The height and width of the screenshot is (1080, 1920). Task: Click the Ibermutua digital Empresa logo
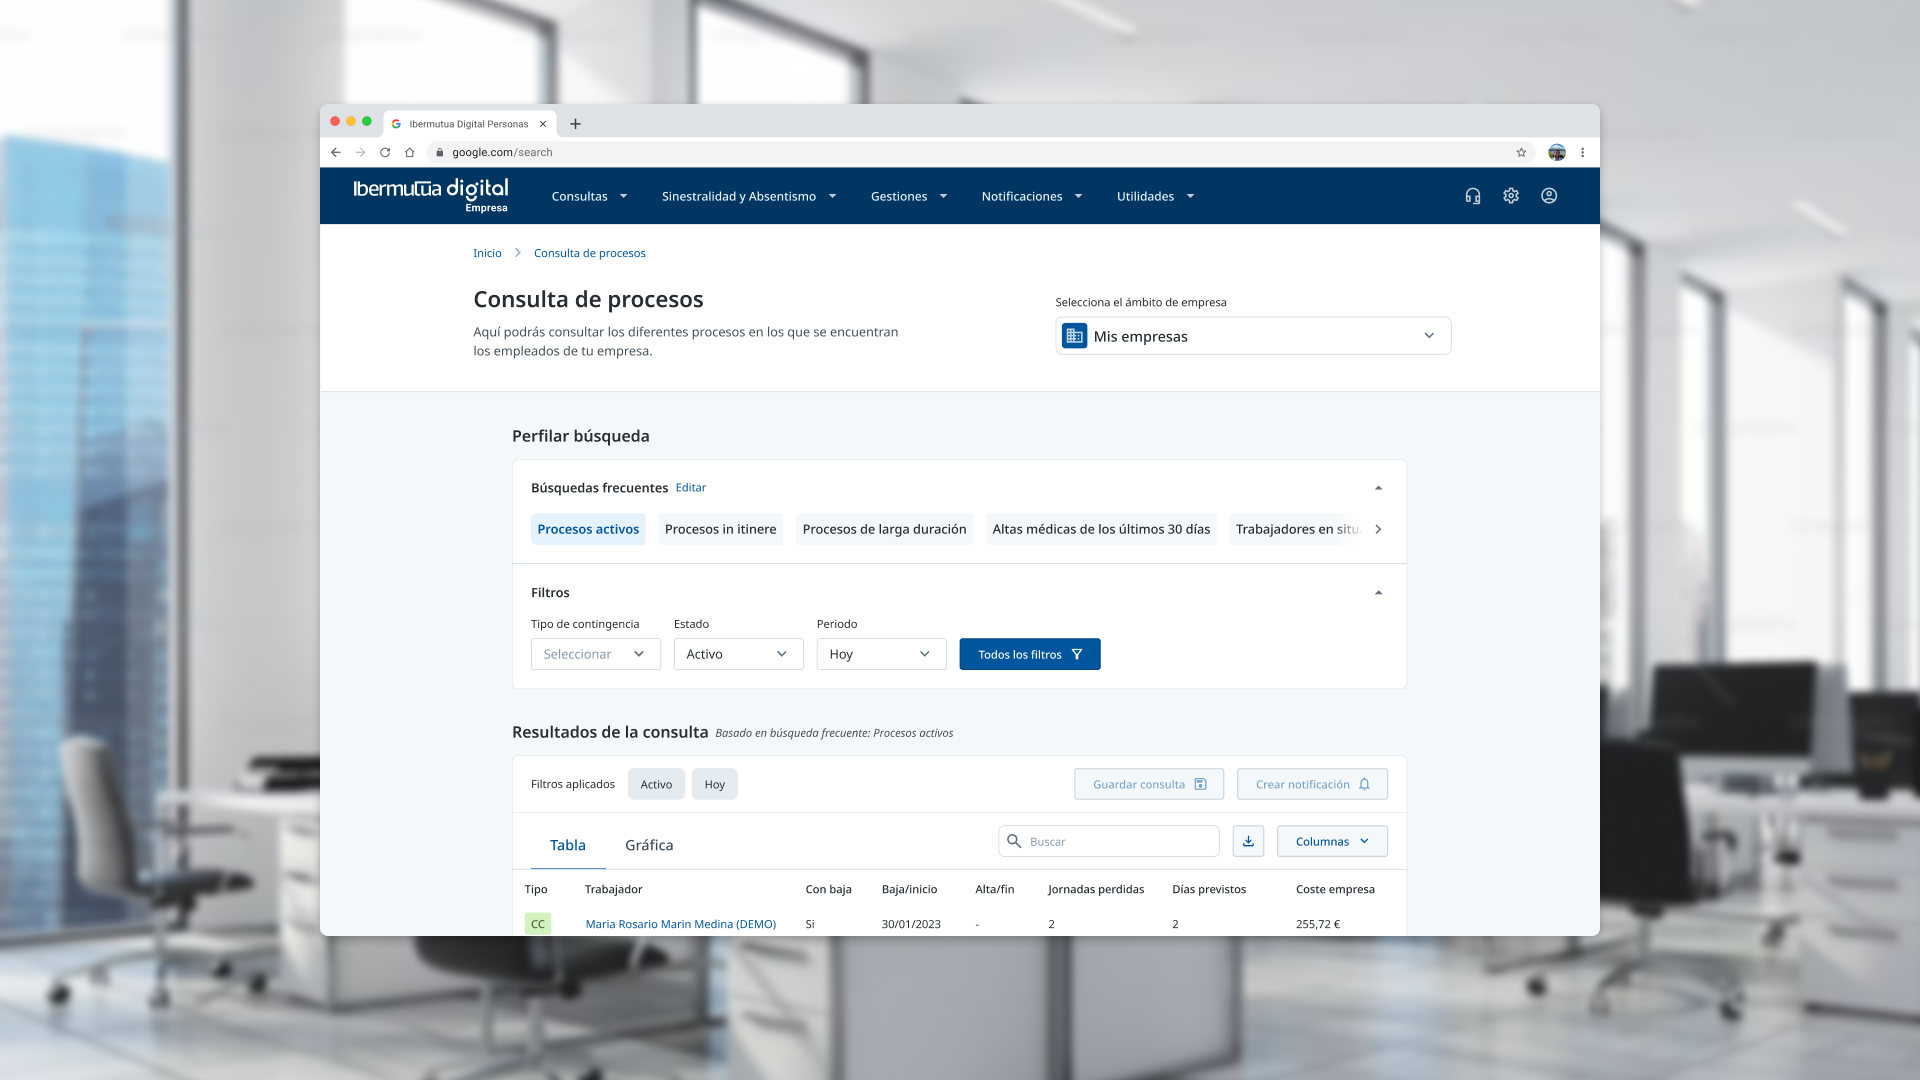pos(430,195)
